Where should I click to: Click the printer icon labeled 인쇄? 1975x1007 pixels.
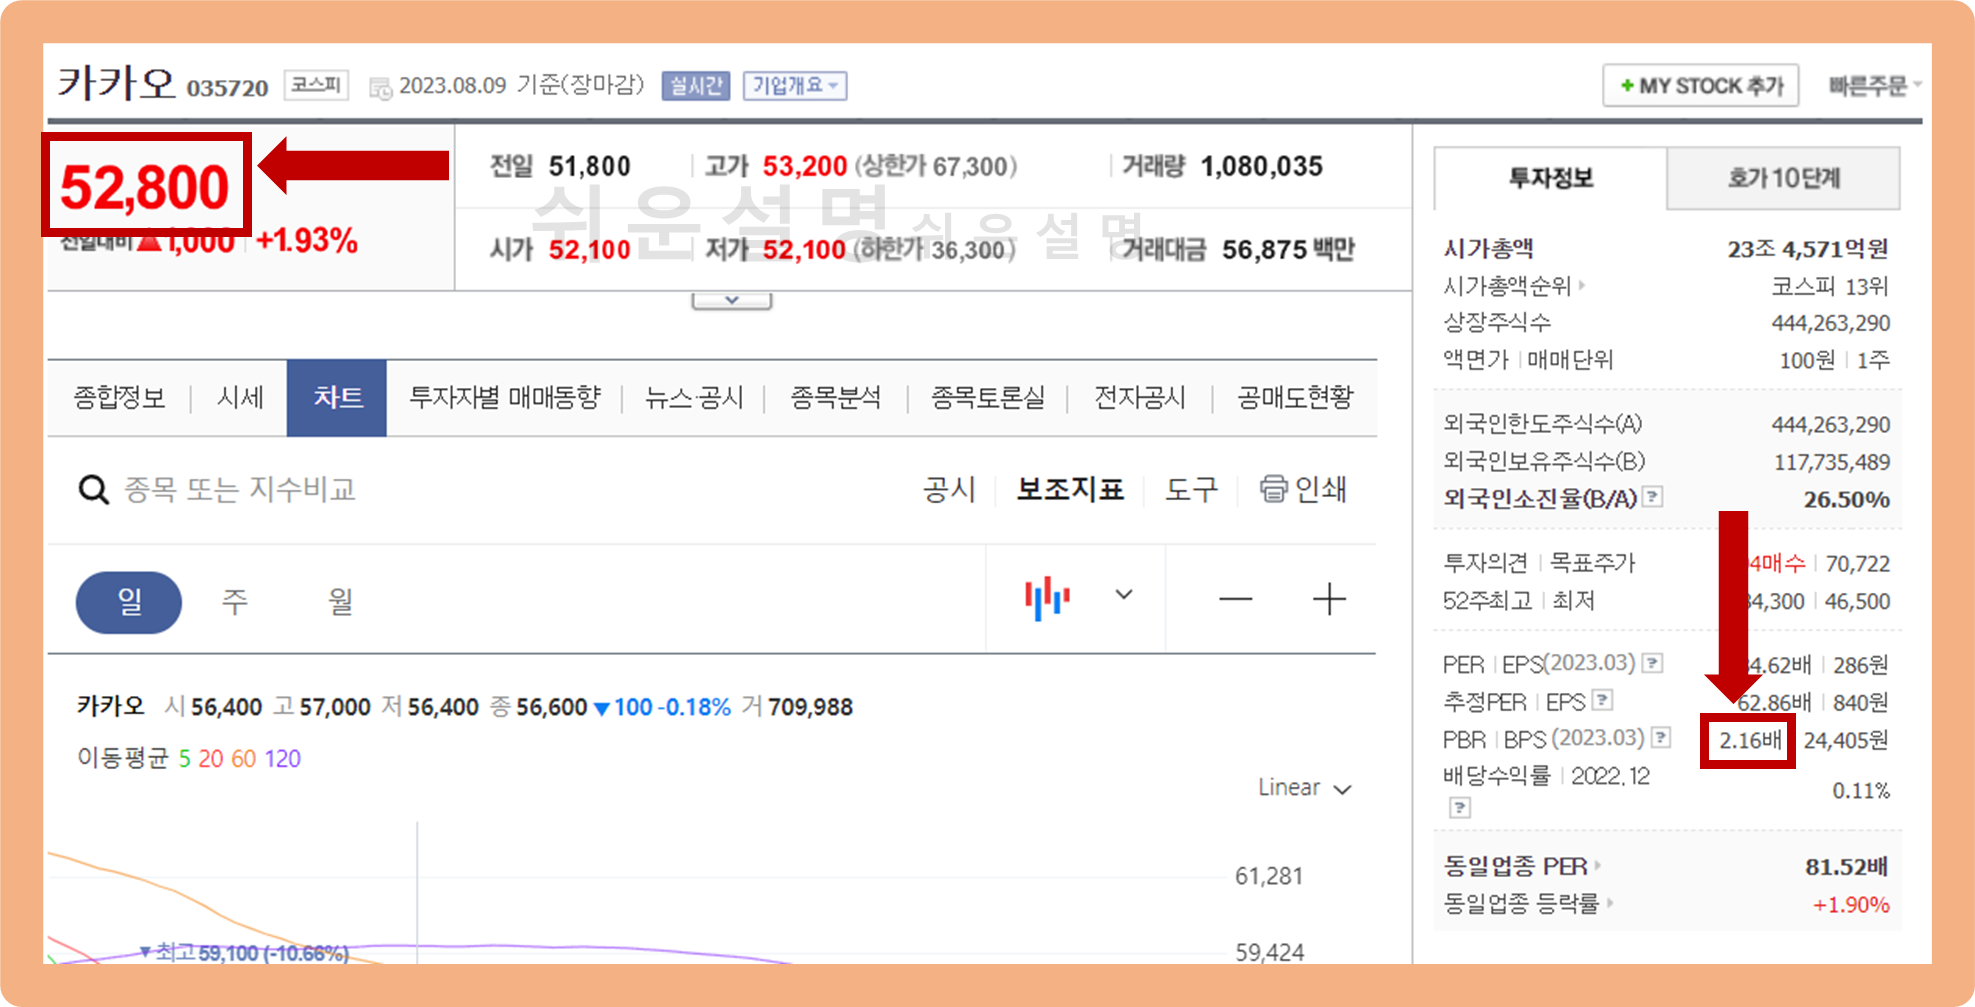pos(1273,488)
